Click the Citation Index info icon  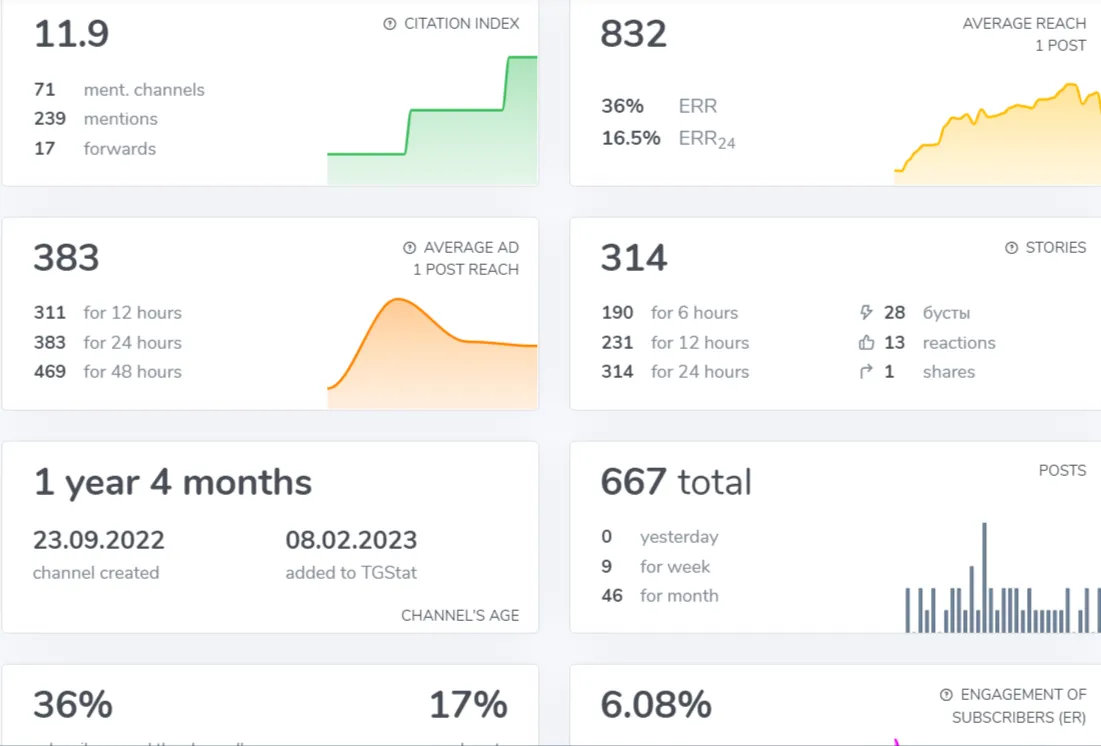pyautogui.click(x=390, y=24)
